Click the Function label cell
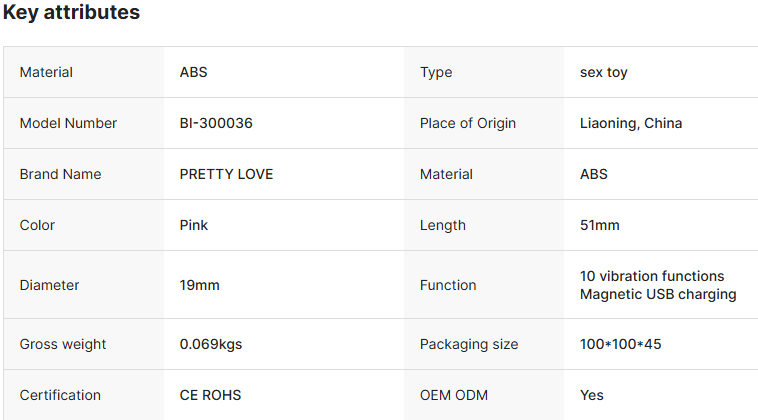Screen dimensions: 758x420 448,285
